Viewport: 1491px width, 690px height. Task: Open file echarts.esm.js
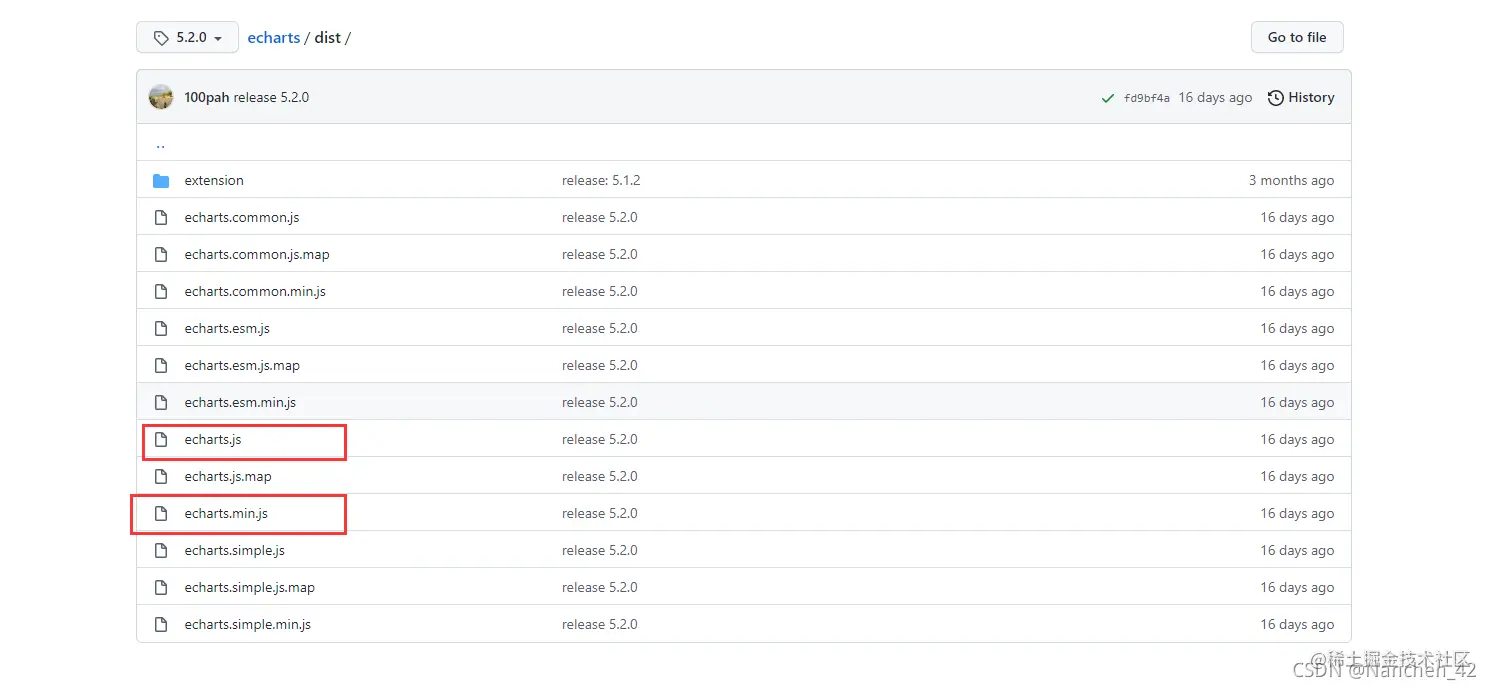(227, 328)
